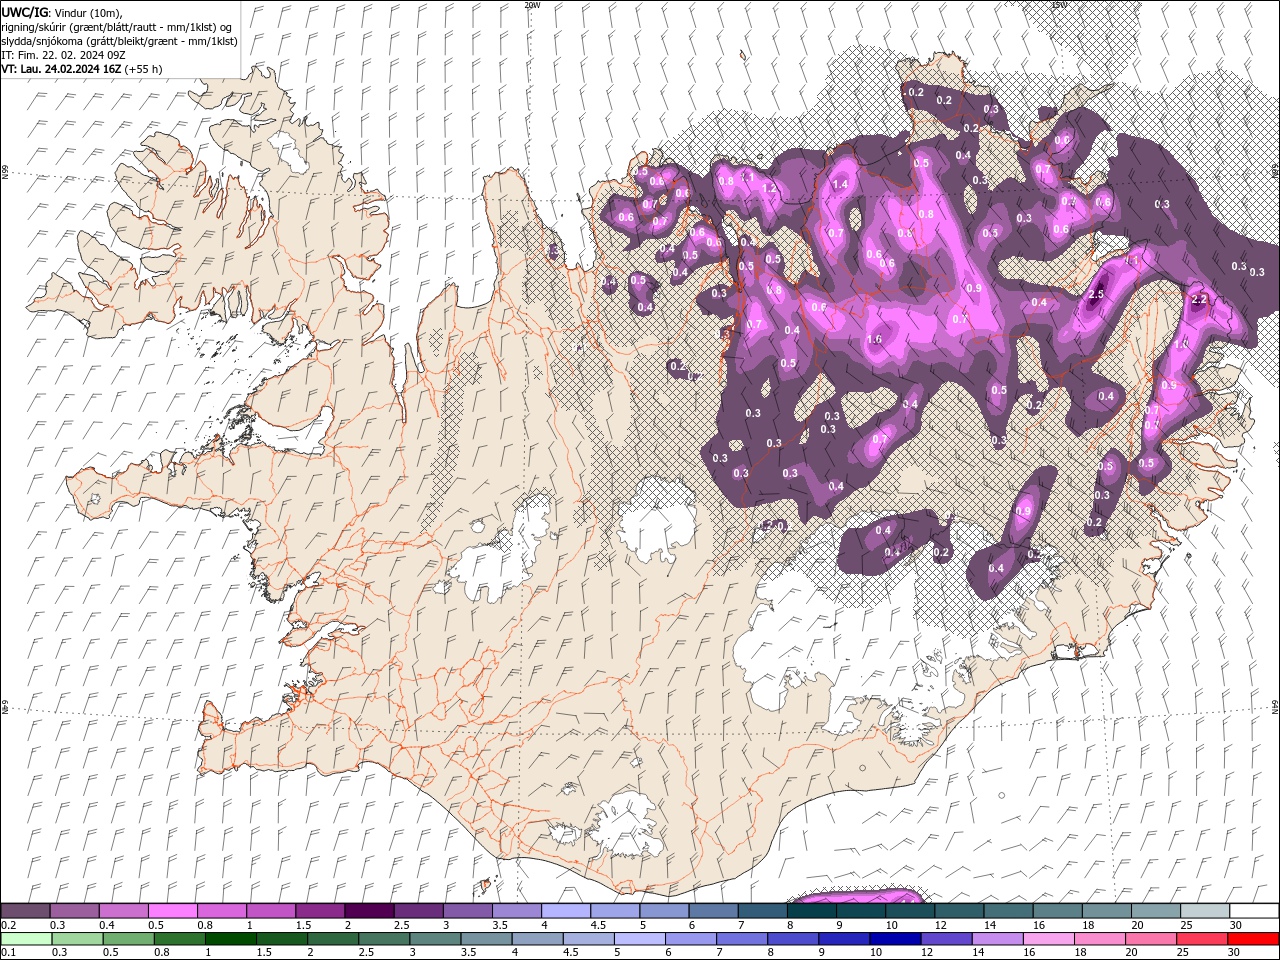Click the 2.2 precipitation value on the map

1201,299
